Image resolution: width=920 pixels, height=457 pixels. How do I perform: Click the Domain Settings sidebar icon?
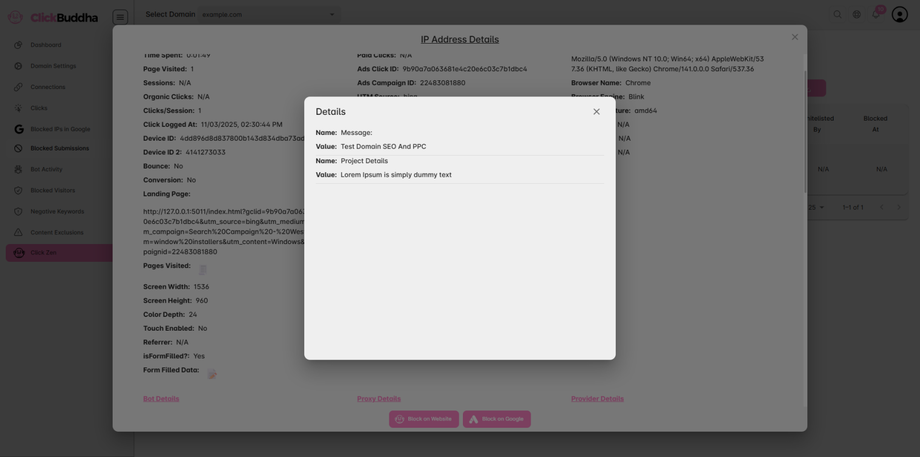click(18, 66)
